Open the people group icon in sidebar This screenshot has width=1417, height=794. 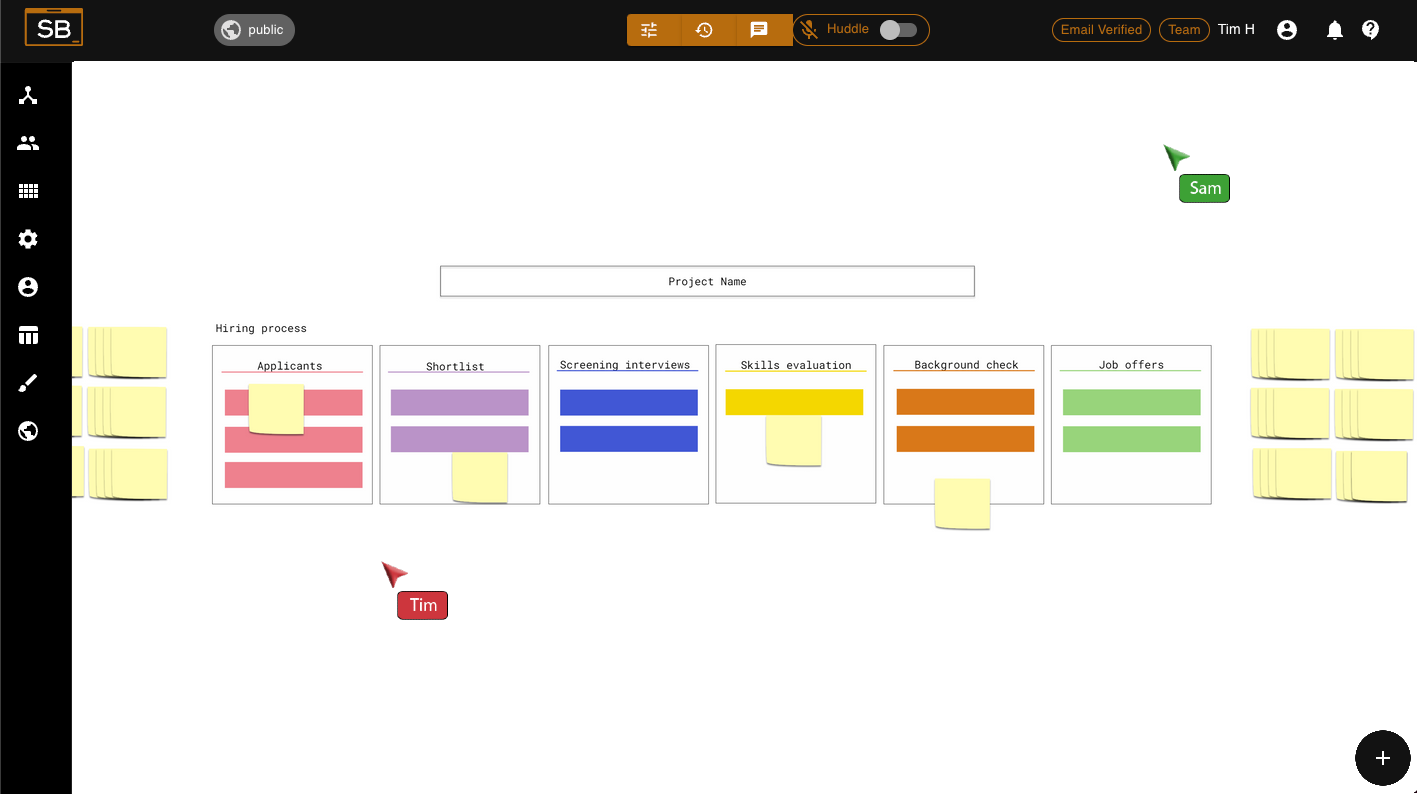click(28, 143)
